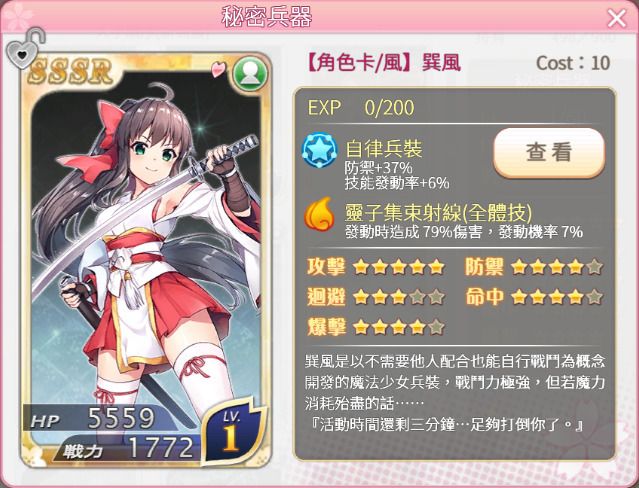
Task: Click the 戰力 1772 stat bar
Action: coord(128,448)
